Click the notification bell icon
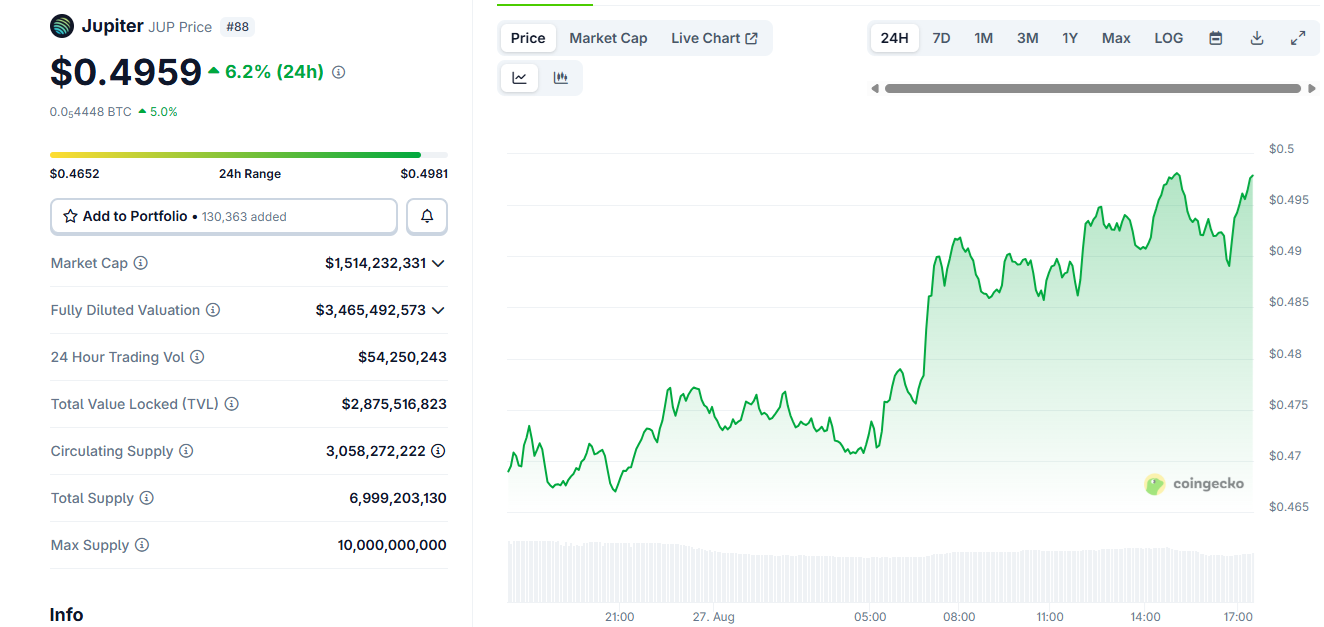The width and height of the screenshot is (1324, 627). pos(427,216)
